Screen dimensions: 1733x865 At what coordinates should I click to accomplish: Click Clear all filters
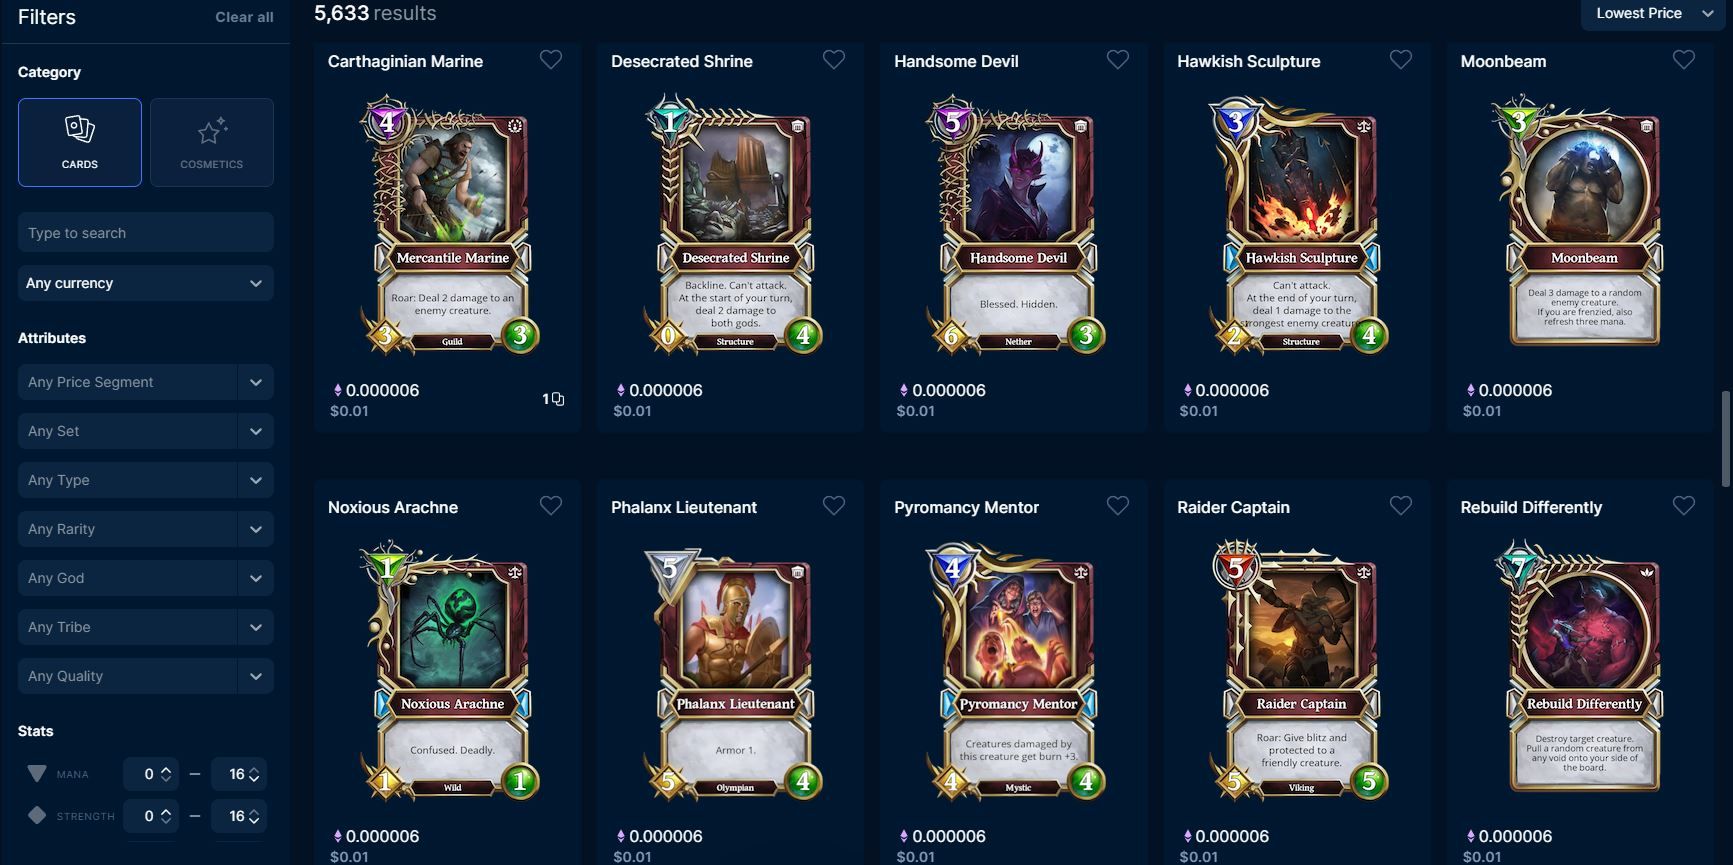click(244, 17)
